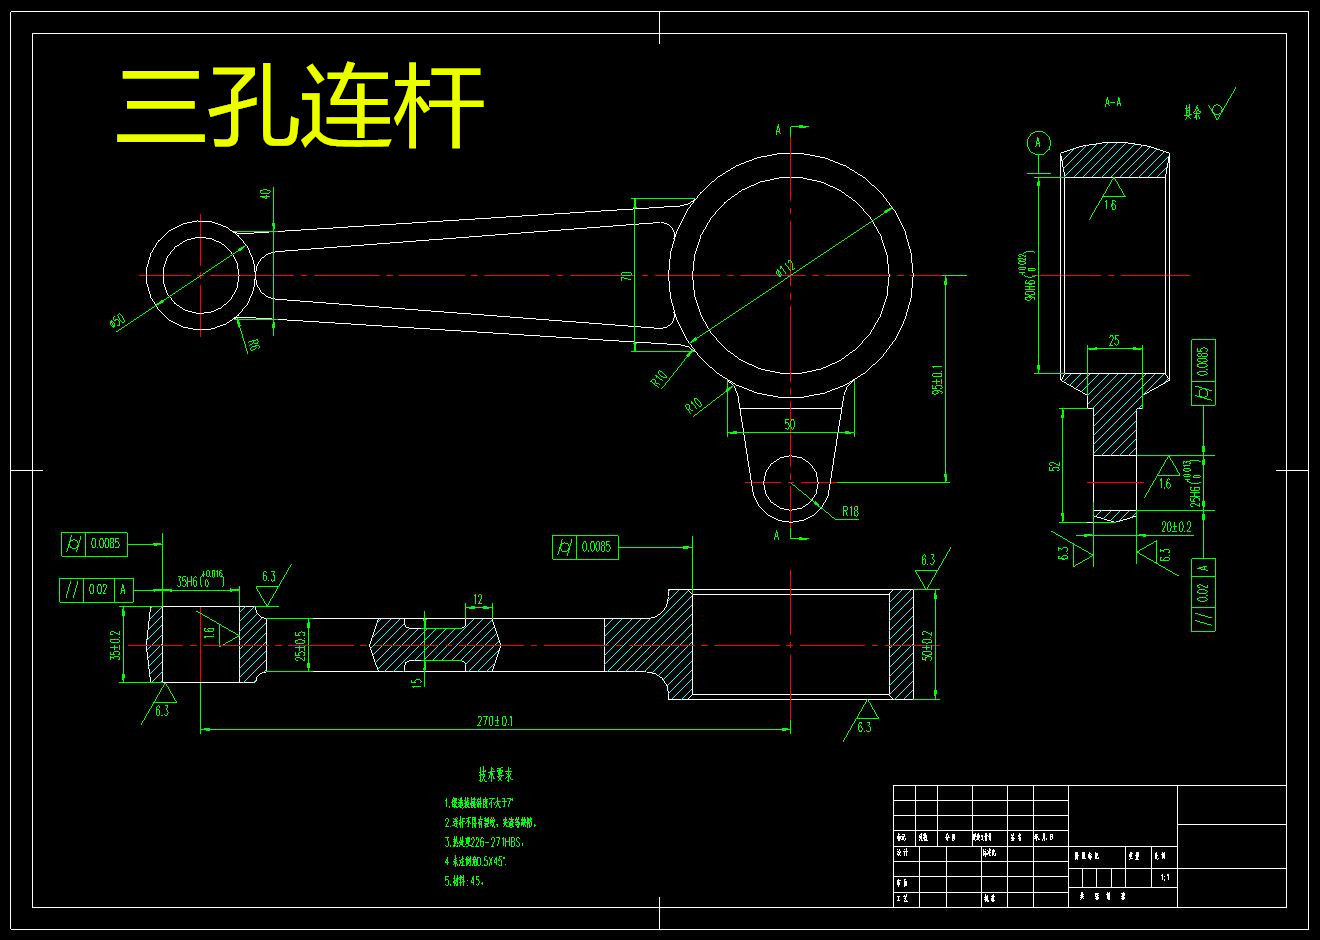Select the 6.3 roughness symbol below the small end
The image size is (1320, 940).
(x=166, y=707)
